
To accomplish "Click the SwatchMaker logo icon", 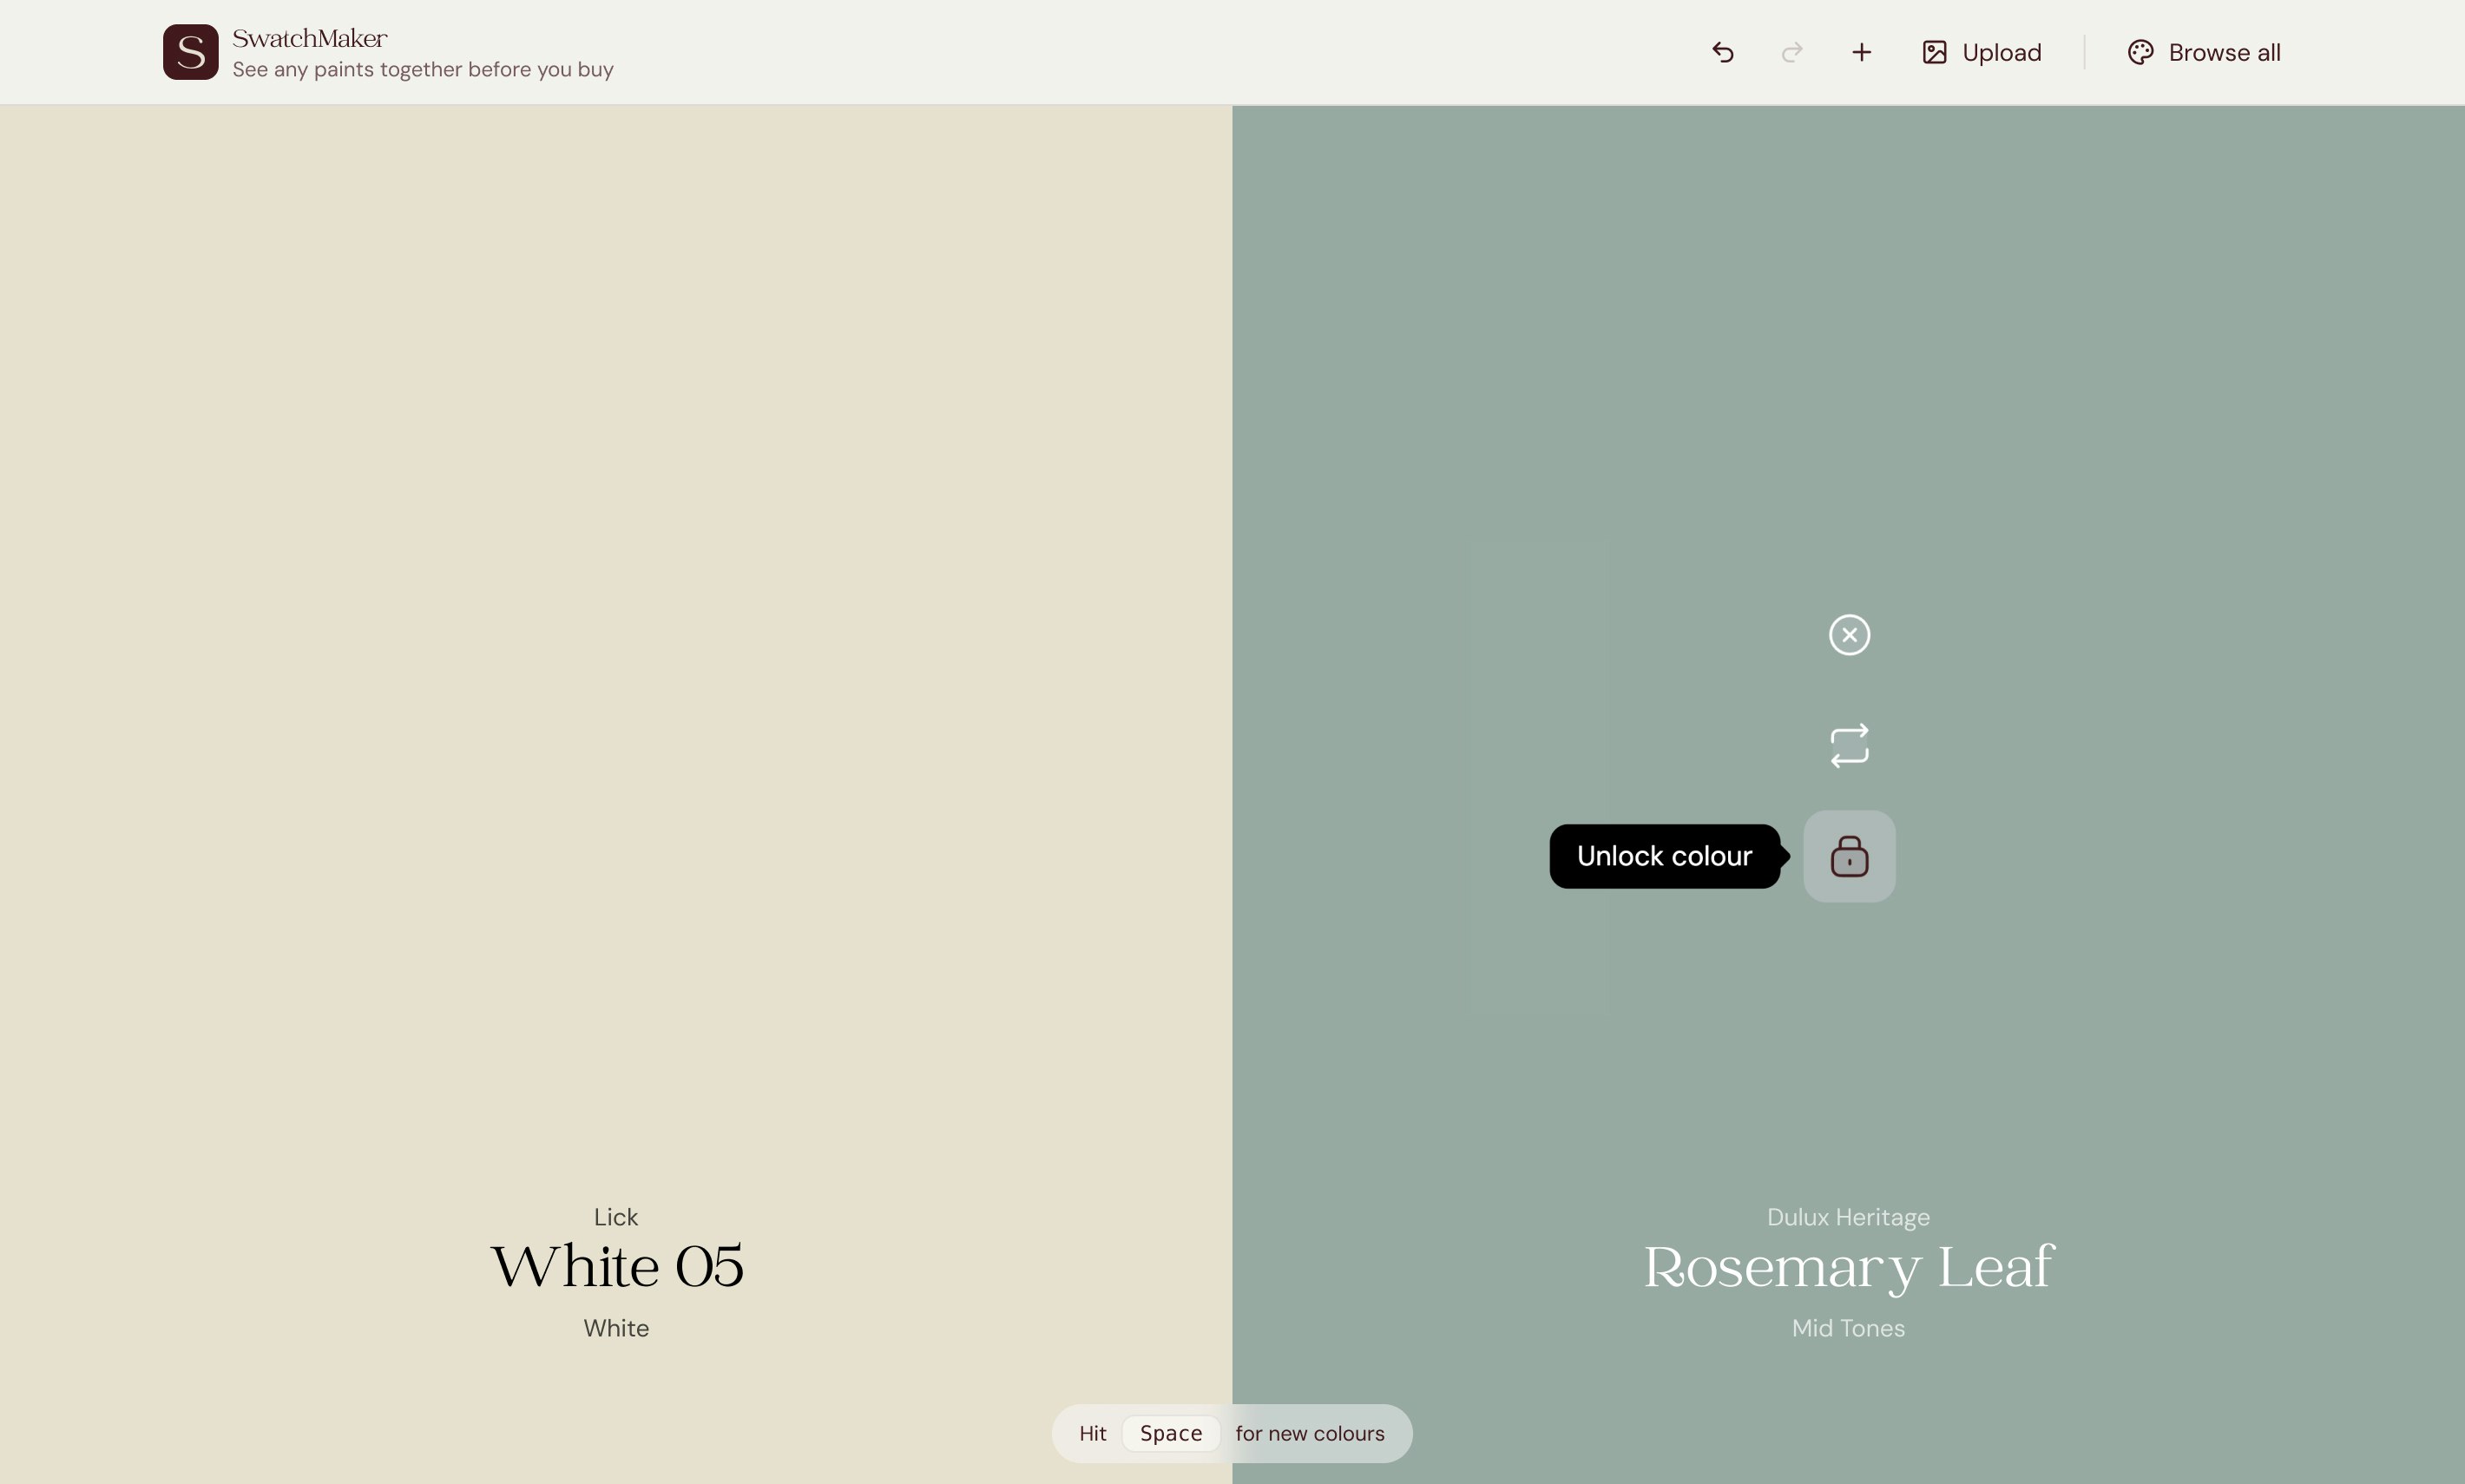I will tap(189, 51).
